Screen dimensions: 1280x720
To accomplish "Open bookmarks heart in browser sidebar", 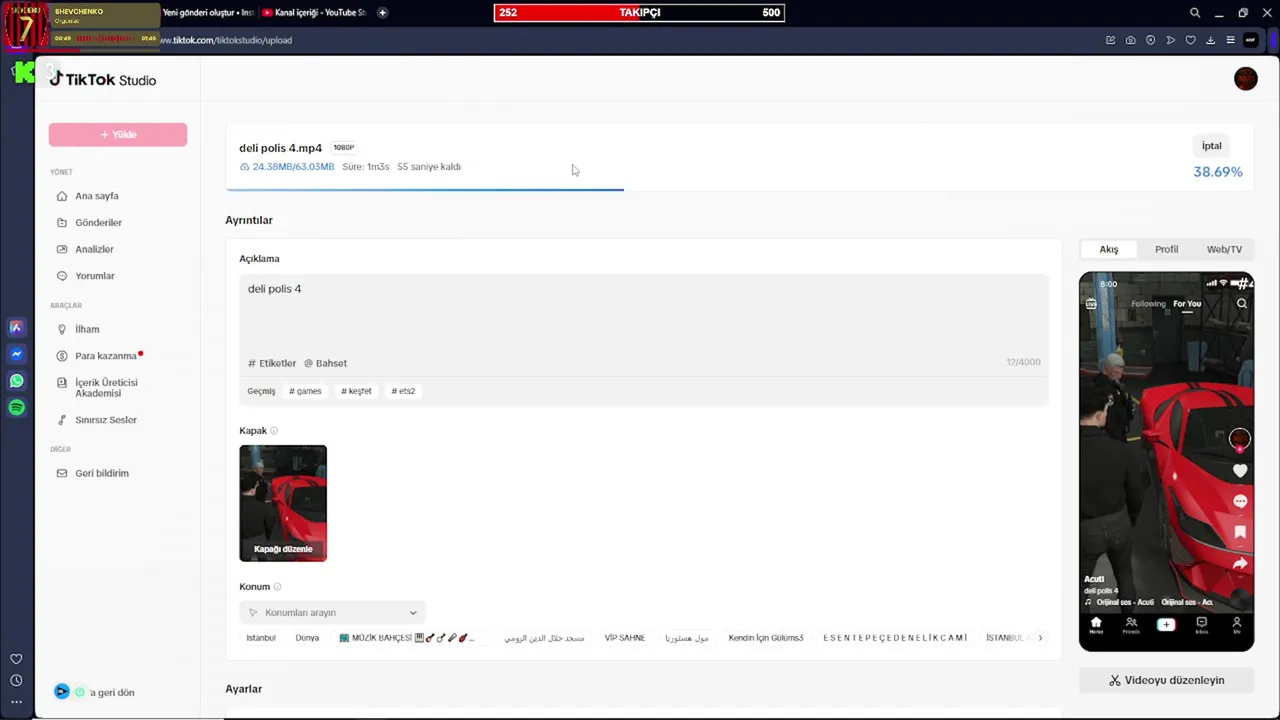I will coord(16,659).
